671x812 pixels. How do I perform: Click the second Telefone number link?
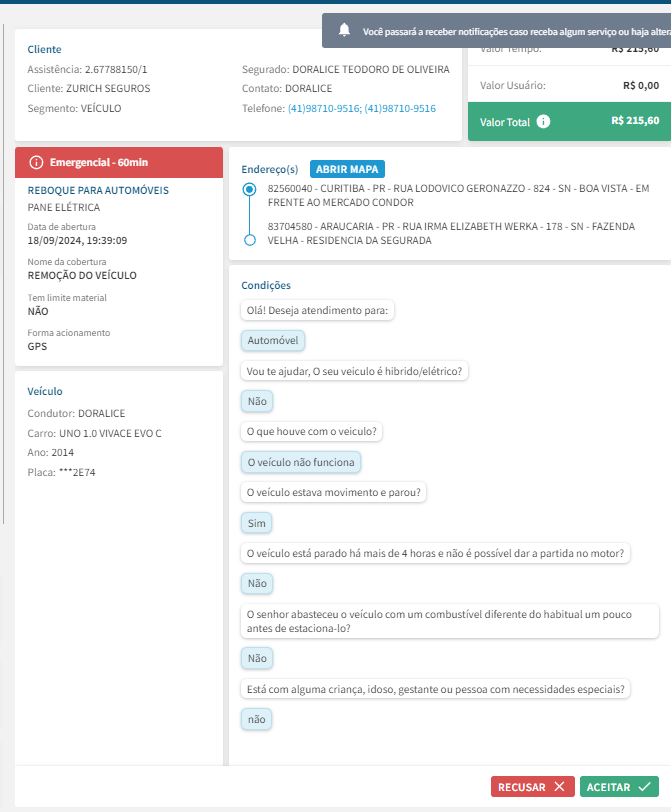coord(400,108)
